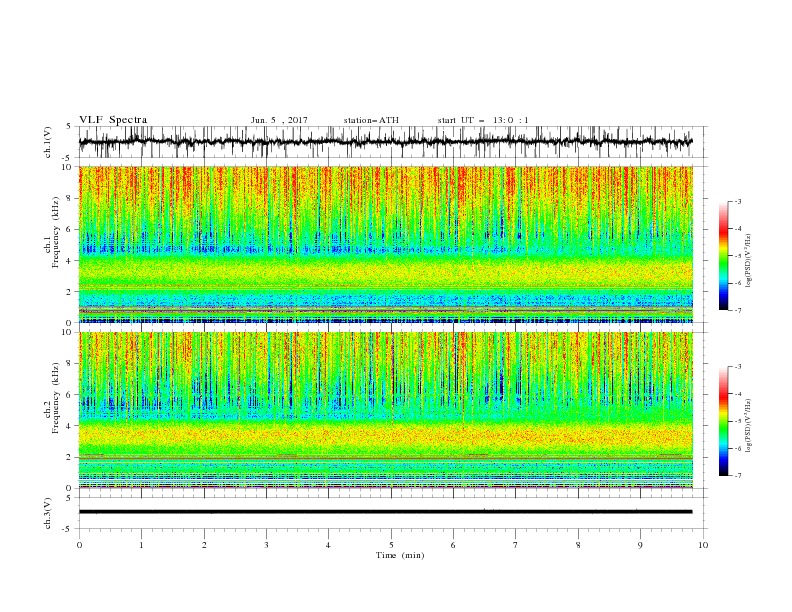Screen dimensions: 792x612
Task: Click time axis tick label "5"
Action: [391, 545]
